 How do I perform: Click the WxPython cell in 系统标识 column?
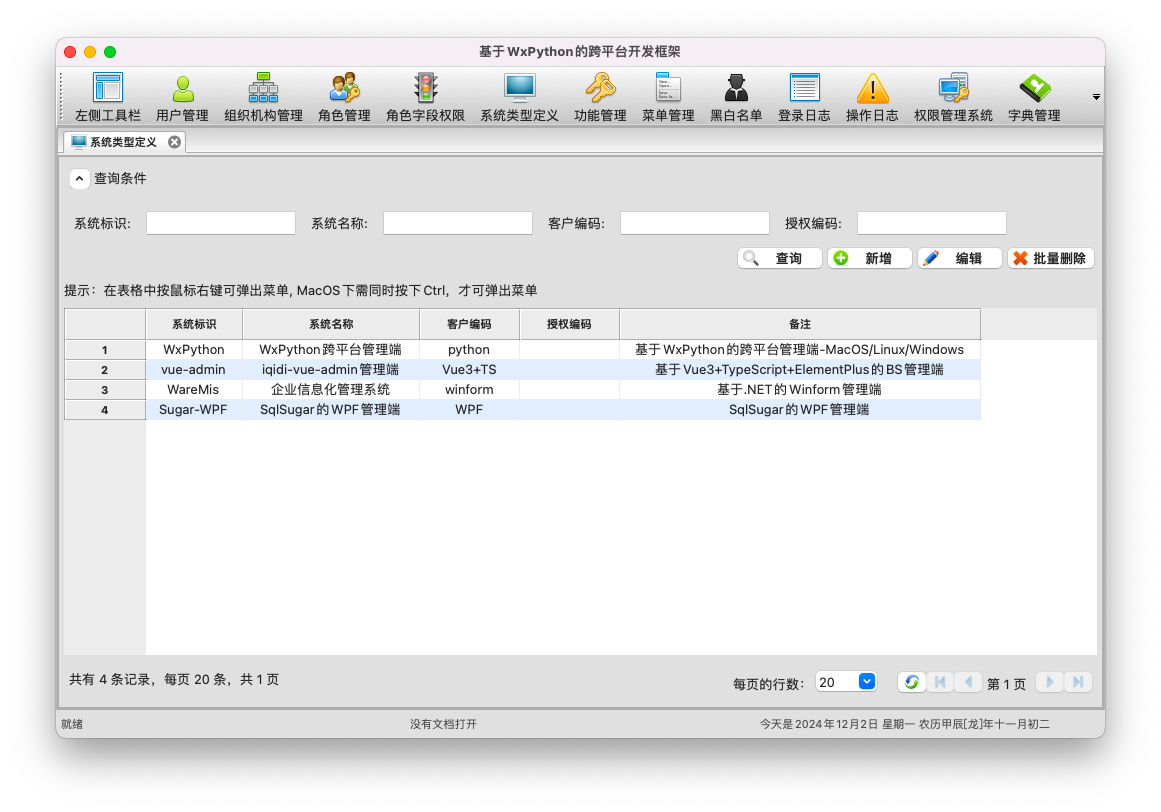(x=194, y=349)
